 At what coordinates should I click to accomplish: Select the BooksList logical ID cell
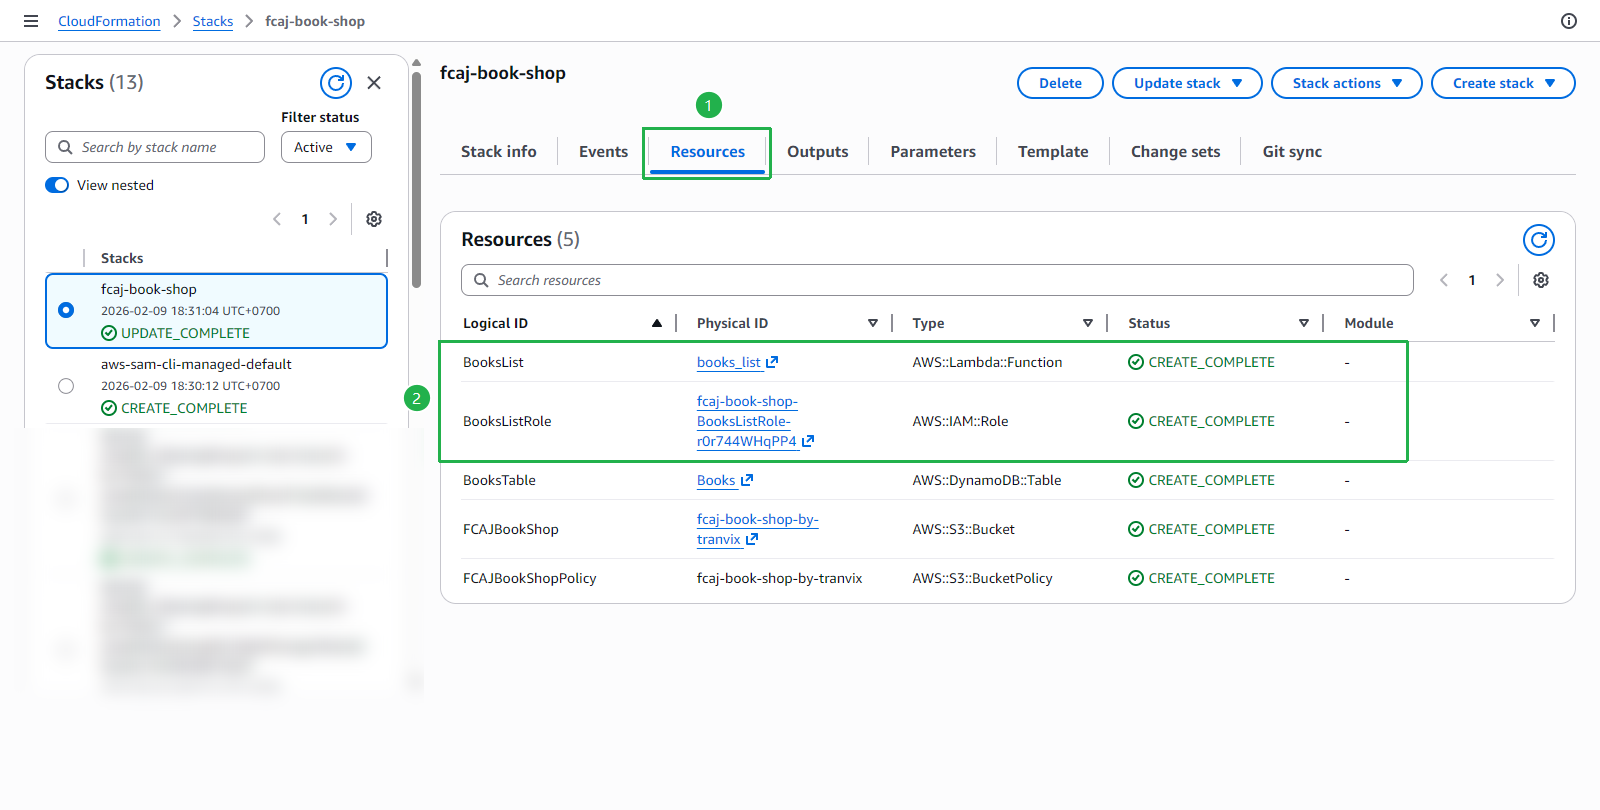pos(493,362)
